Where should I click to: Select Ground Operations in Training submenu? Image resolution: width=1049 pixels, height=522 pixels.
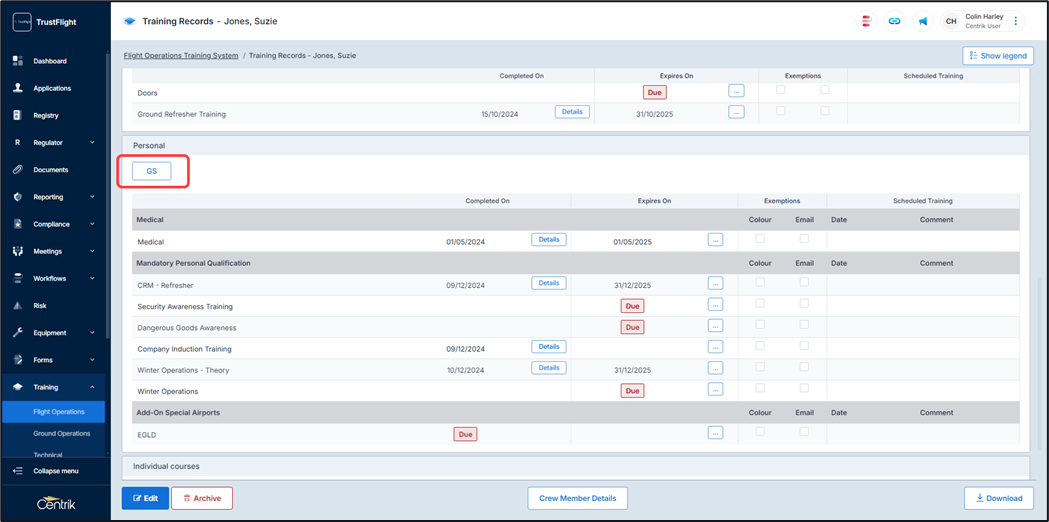[x=62, y=434]
